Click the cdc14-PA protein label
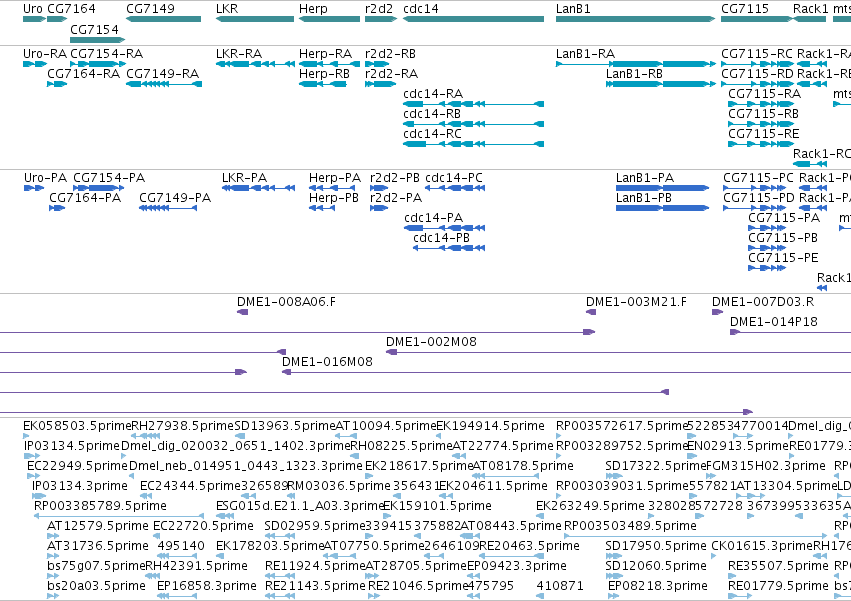This screenshot has height=601, width=851. (x=434, y=218)
